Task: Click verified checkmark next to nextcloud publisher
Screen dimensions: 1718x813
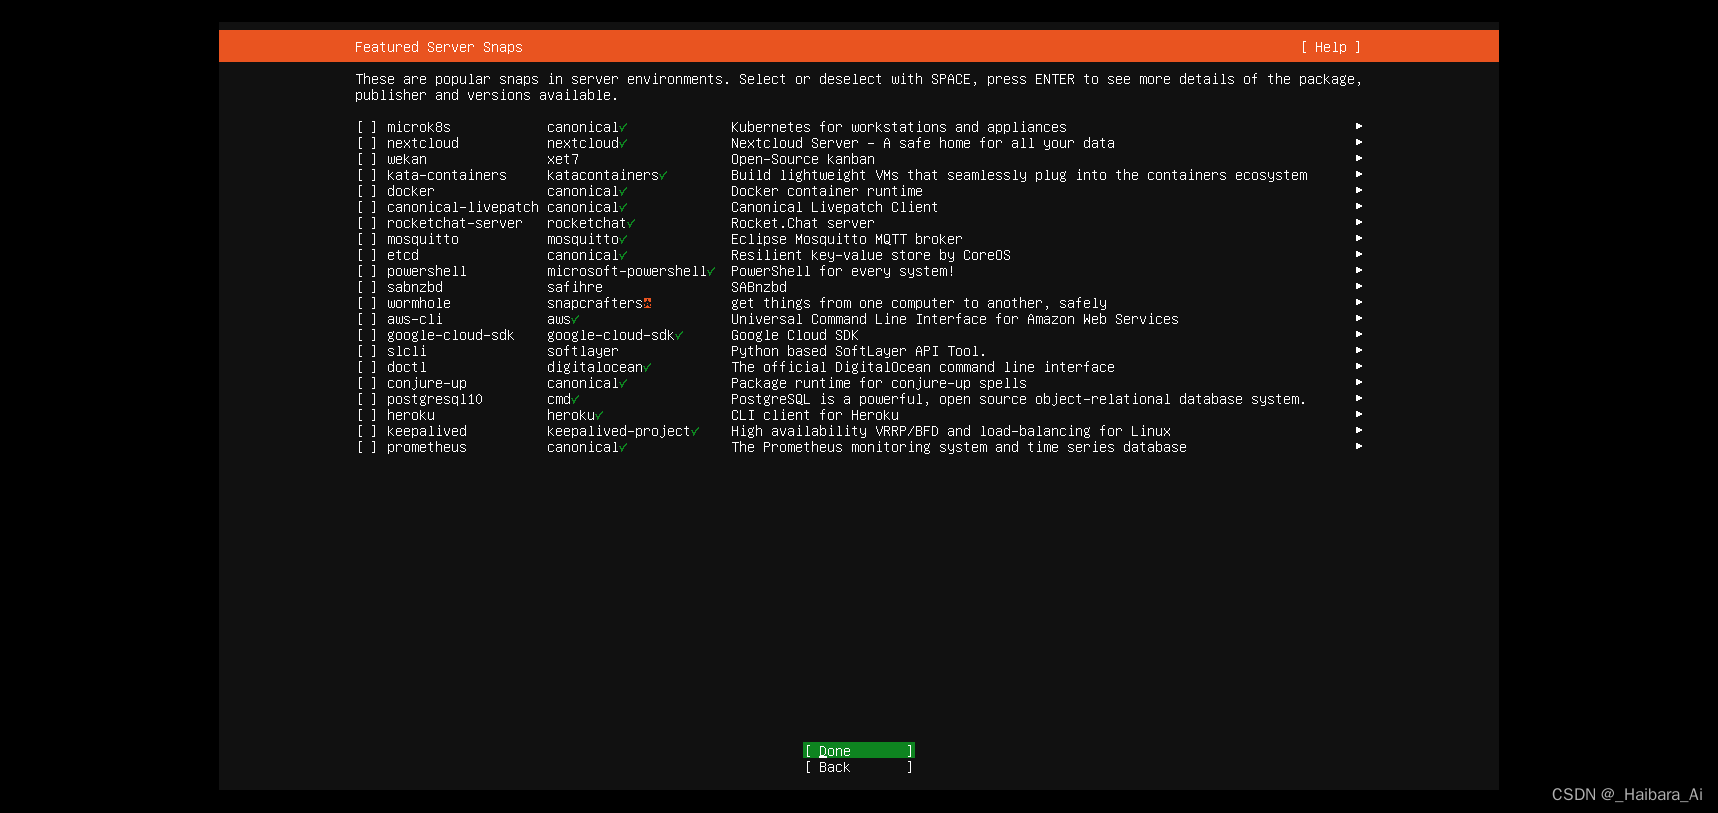Action: 623,143
